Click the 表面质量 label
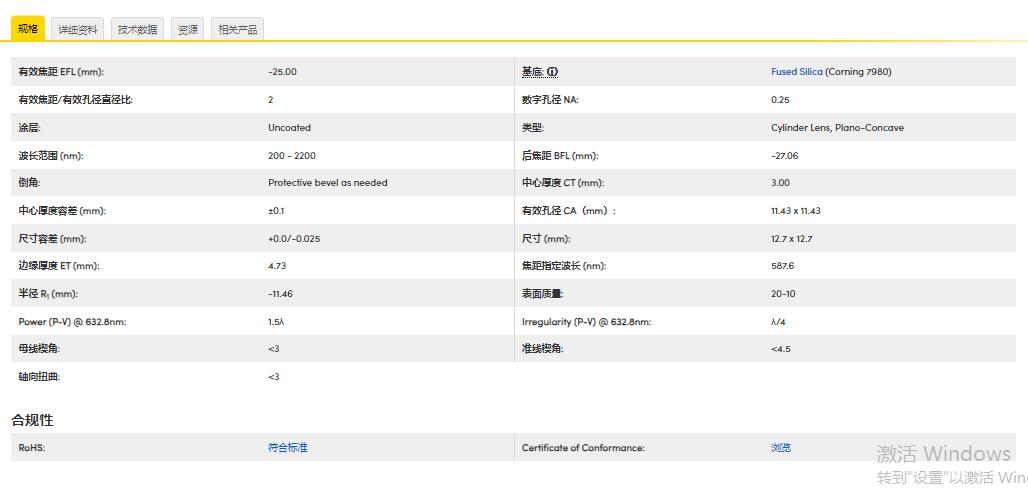Screen dimensions: 1028x488 point(543,294)
